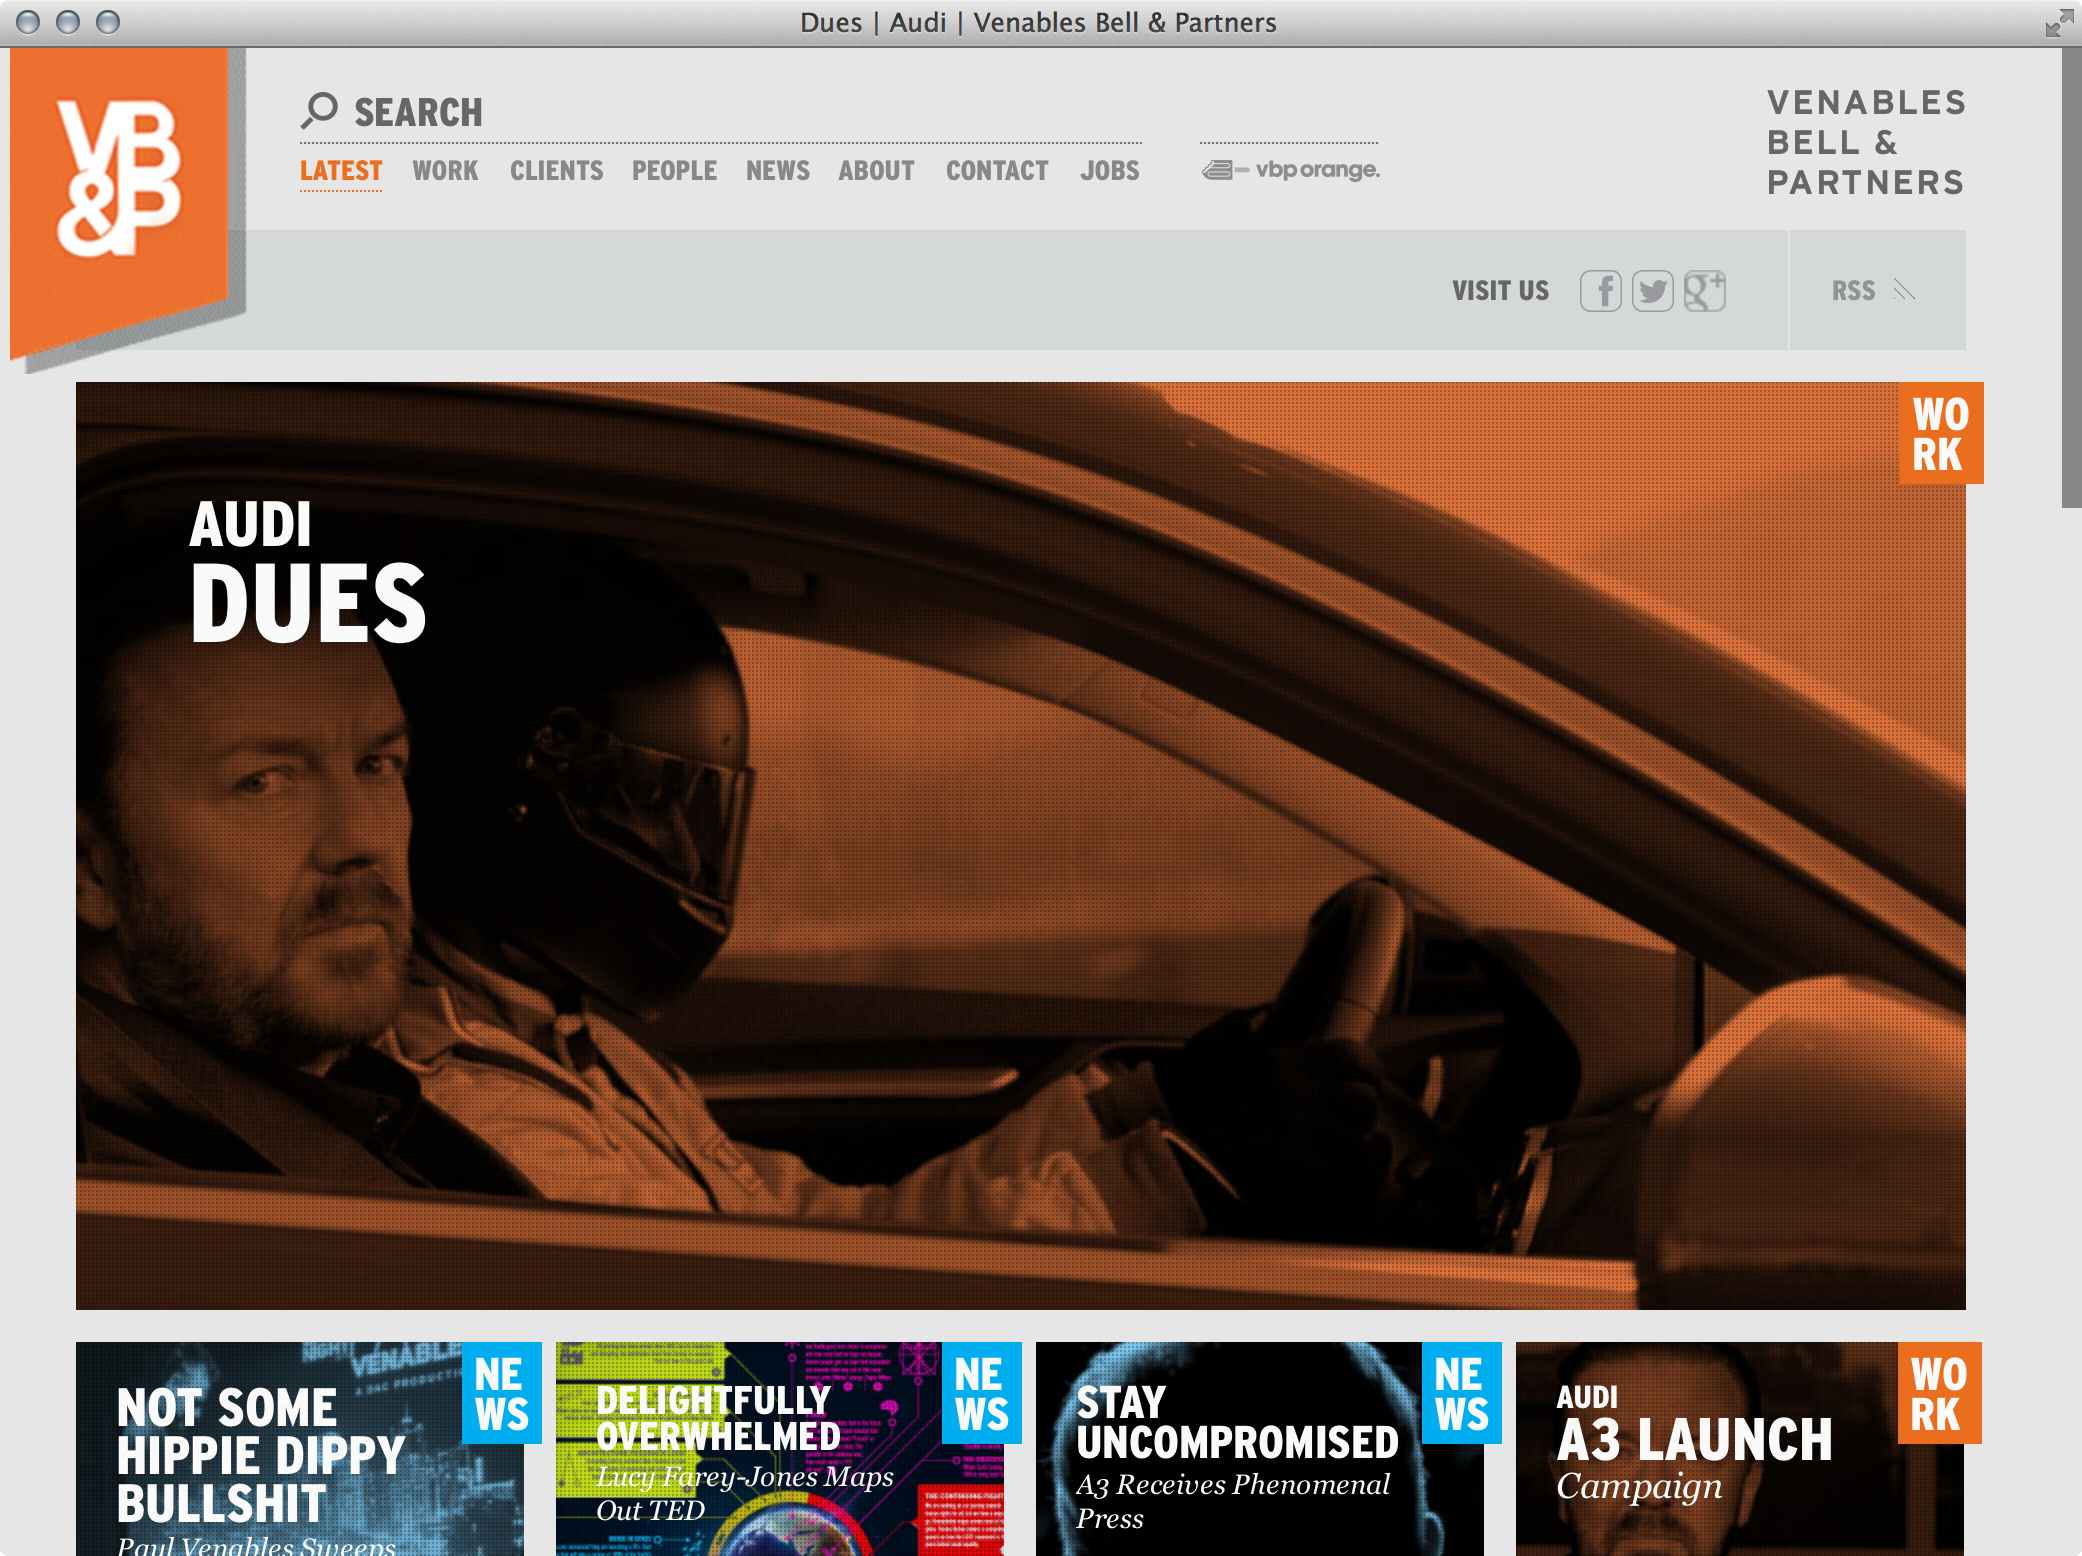Click the Venables Bell & Partners wordmark
The image size is (2082, 1556).
[x=1865, y=142]
